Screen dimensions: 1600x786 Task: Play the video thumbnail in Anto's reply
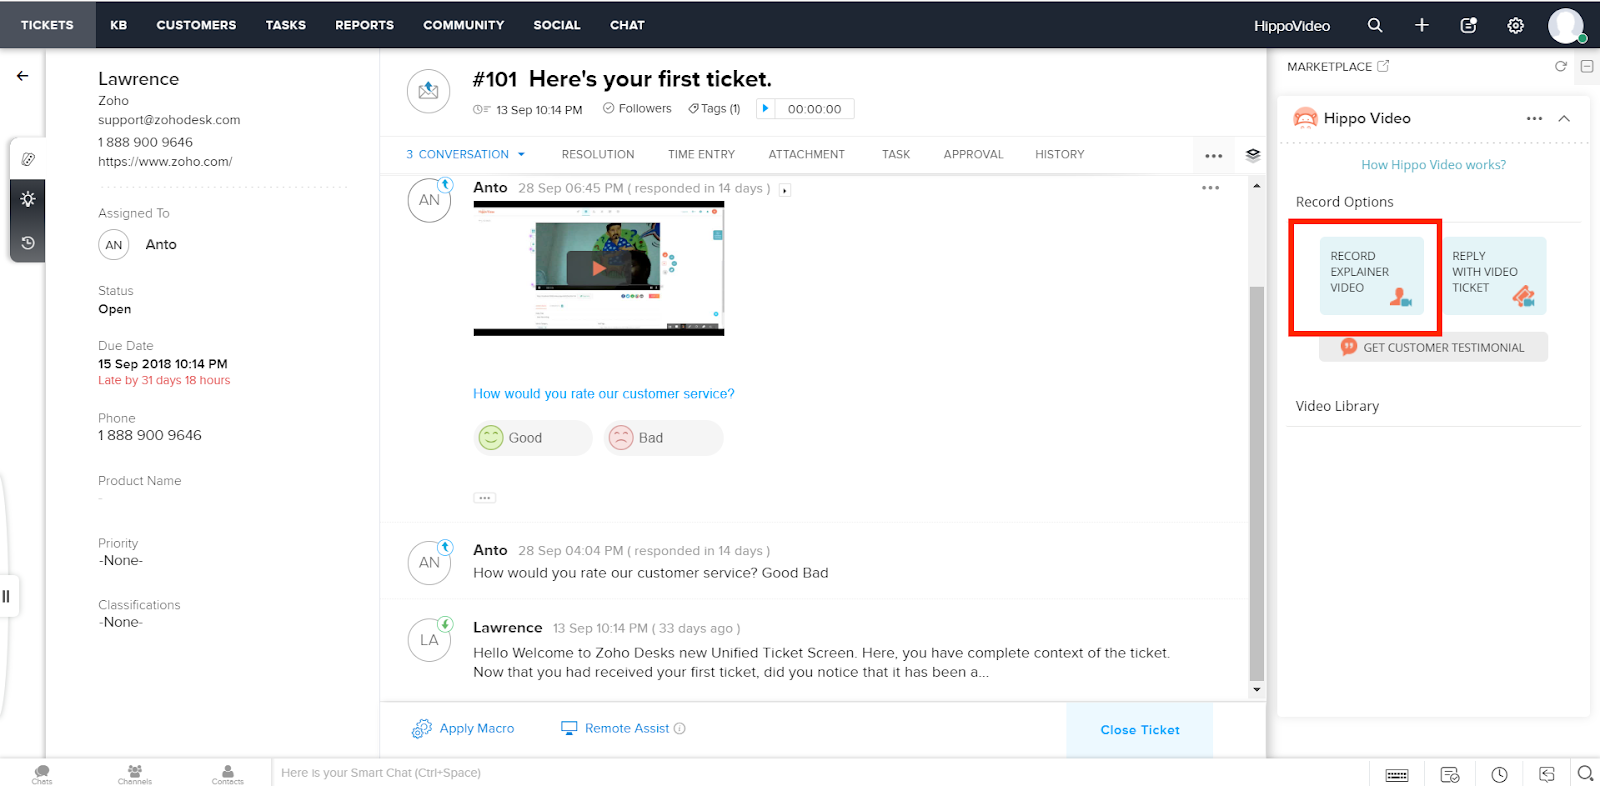coord(599,268)
